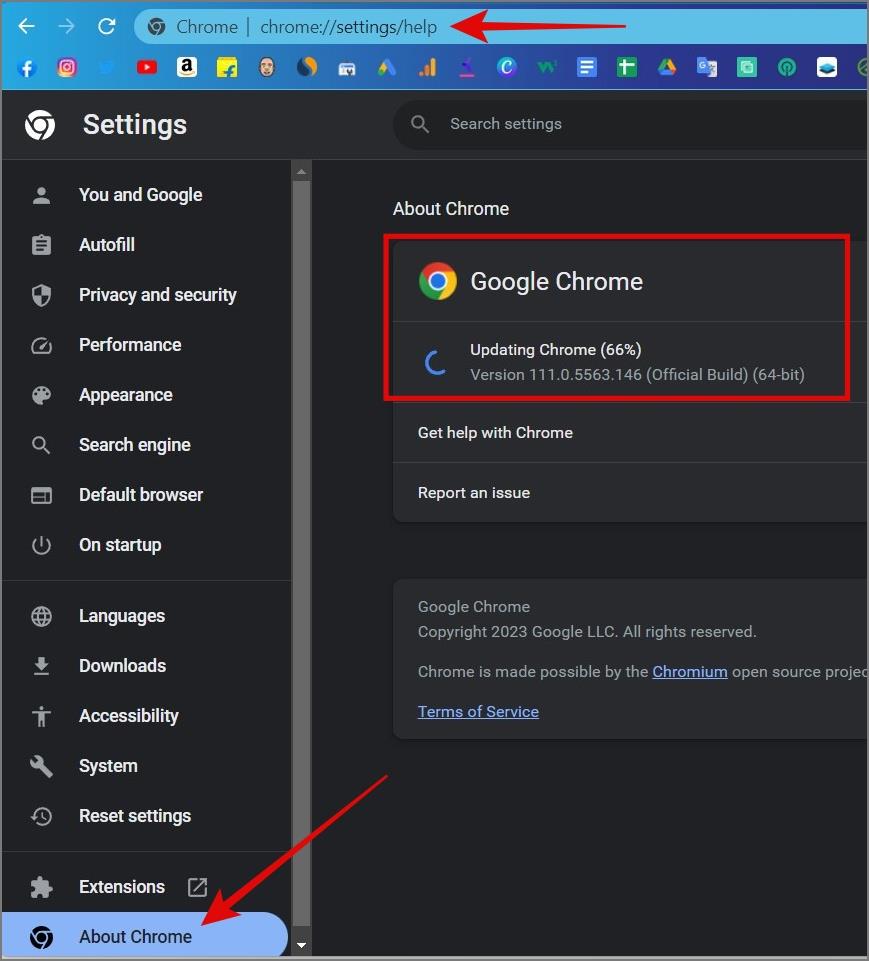Select Appearance in the sidebar
Screen dimensions: 869x961
[146, 395]
